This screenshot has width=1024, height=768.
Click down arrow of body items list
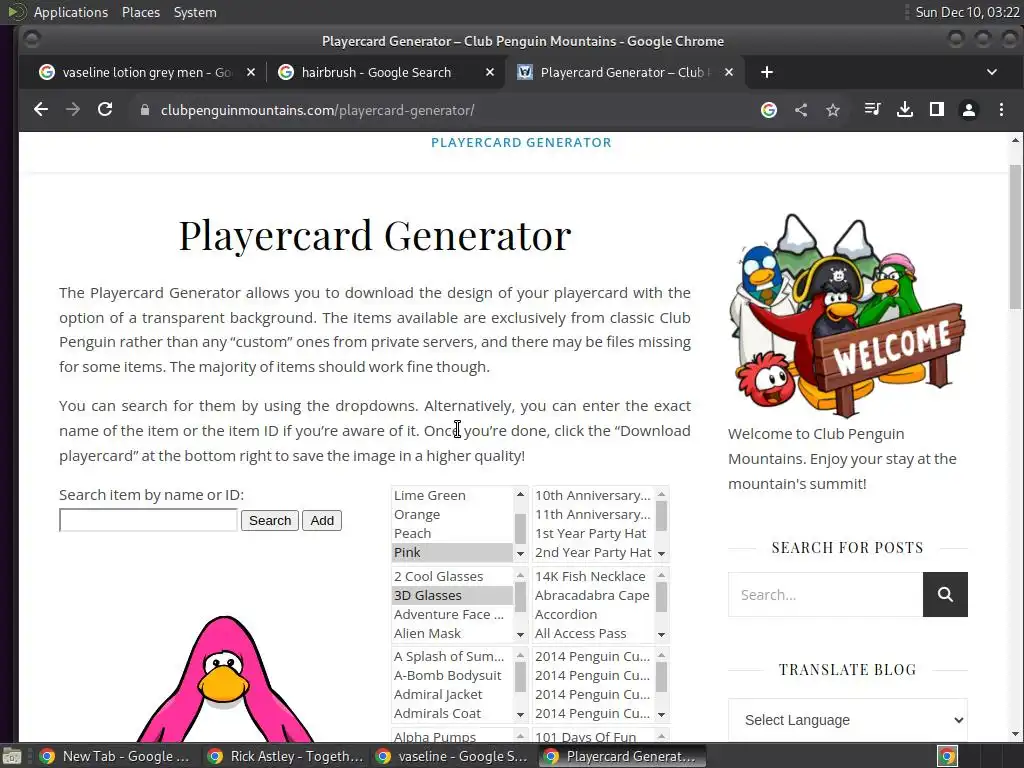click(x=520, y=714)
